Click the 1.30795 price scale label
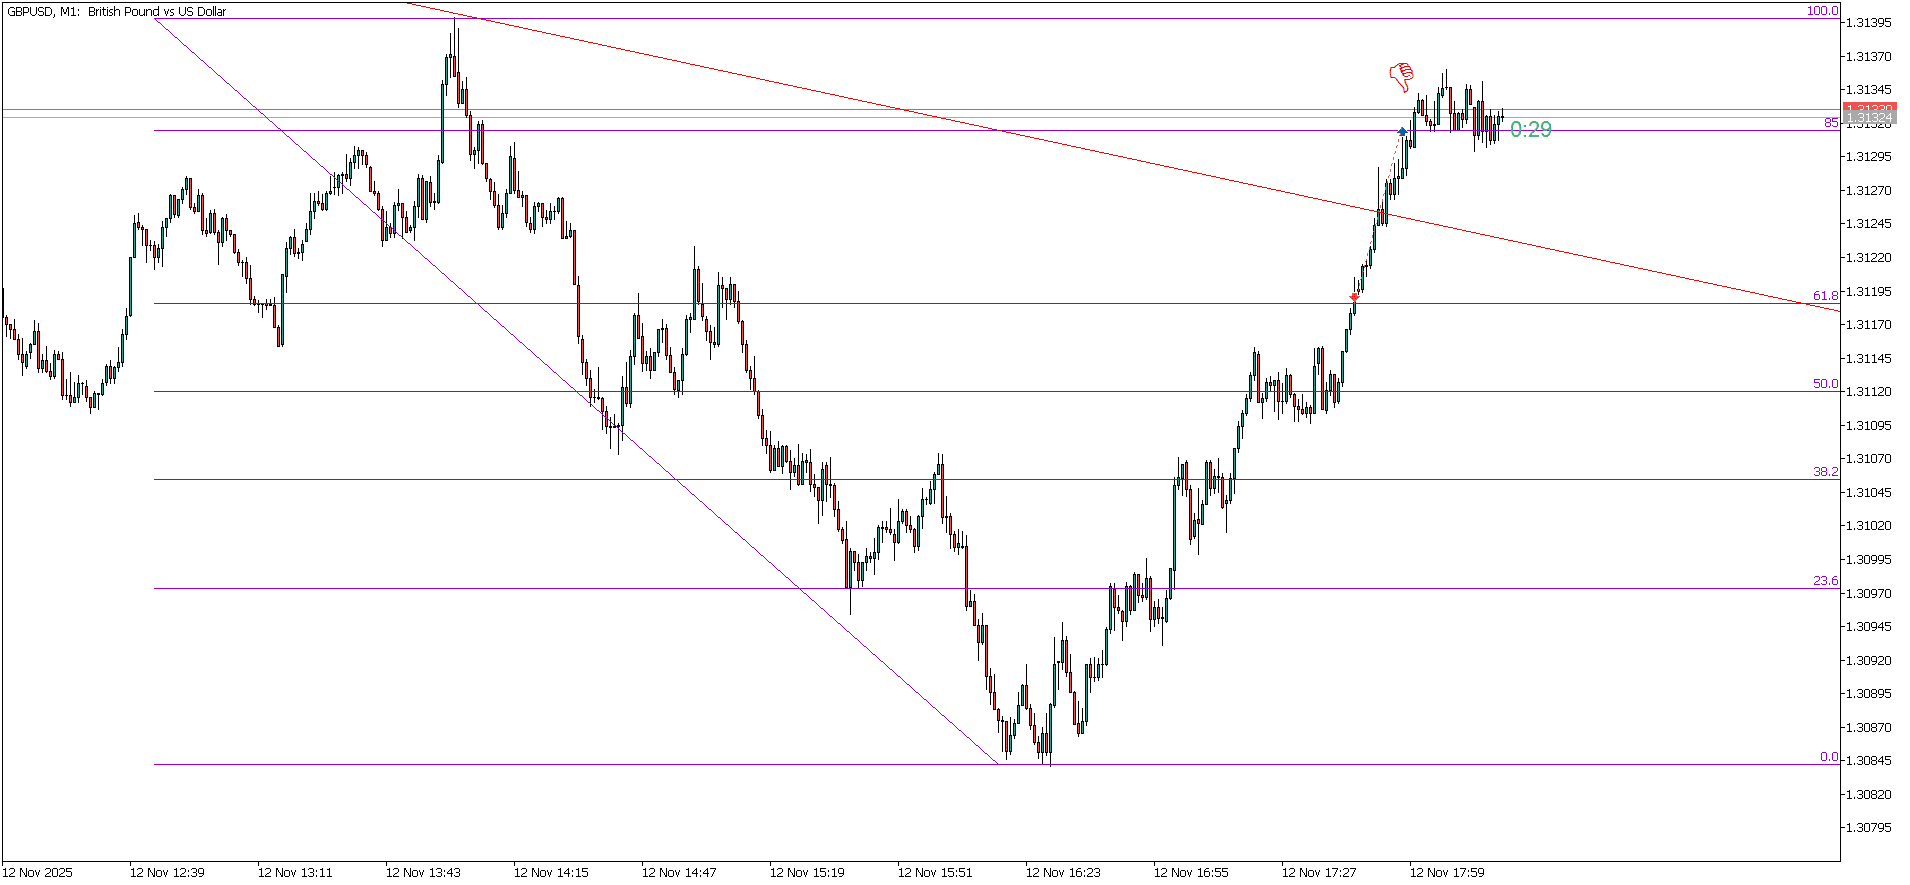The height and width of the screenshot is (885, 1910). [1867, 828]
